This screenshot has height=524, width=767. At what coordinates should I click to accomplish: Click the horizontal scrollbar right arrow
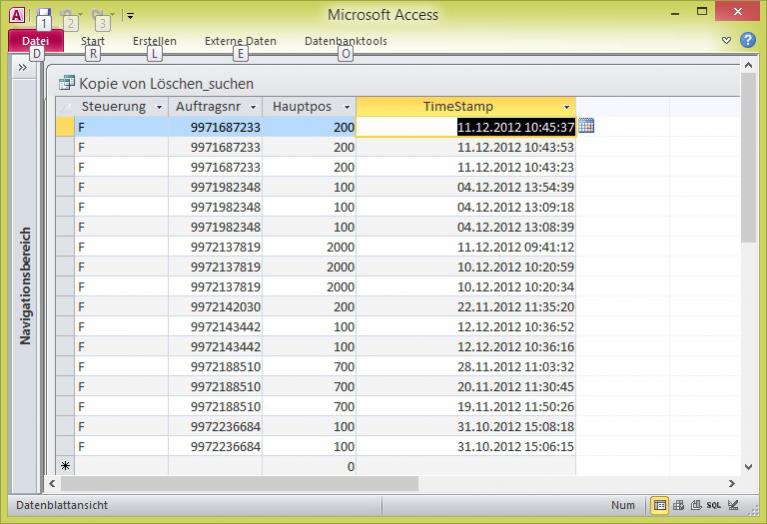(731, 483)
